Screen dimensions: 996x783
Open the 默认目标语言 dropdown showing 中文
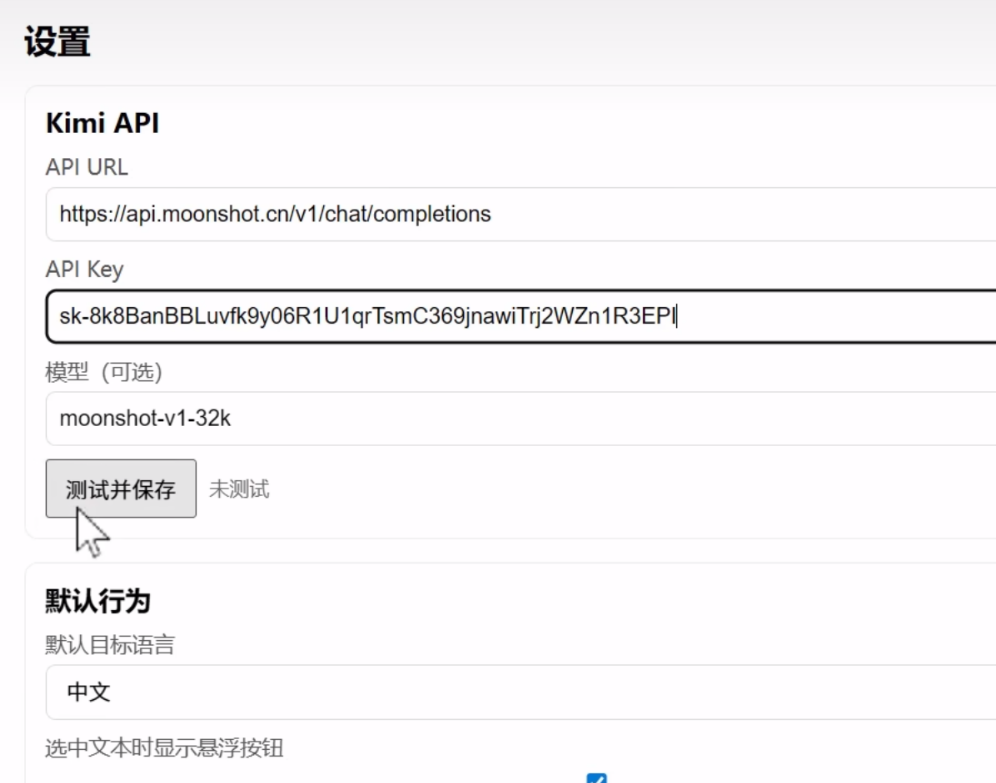coord(521,692)
